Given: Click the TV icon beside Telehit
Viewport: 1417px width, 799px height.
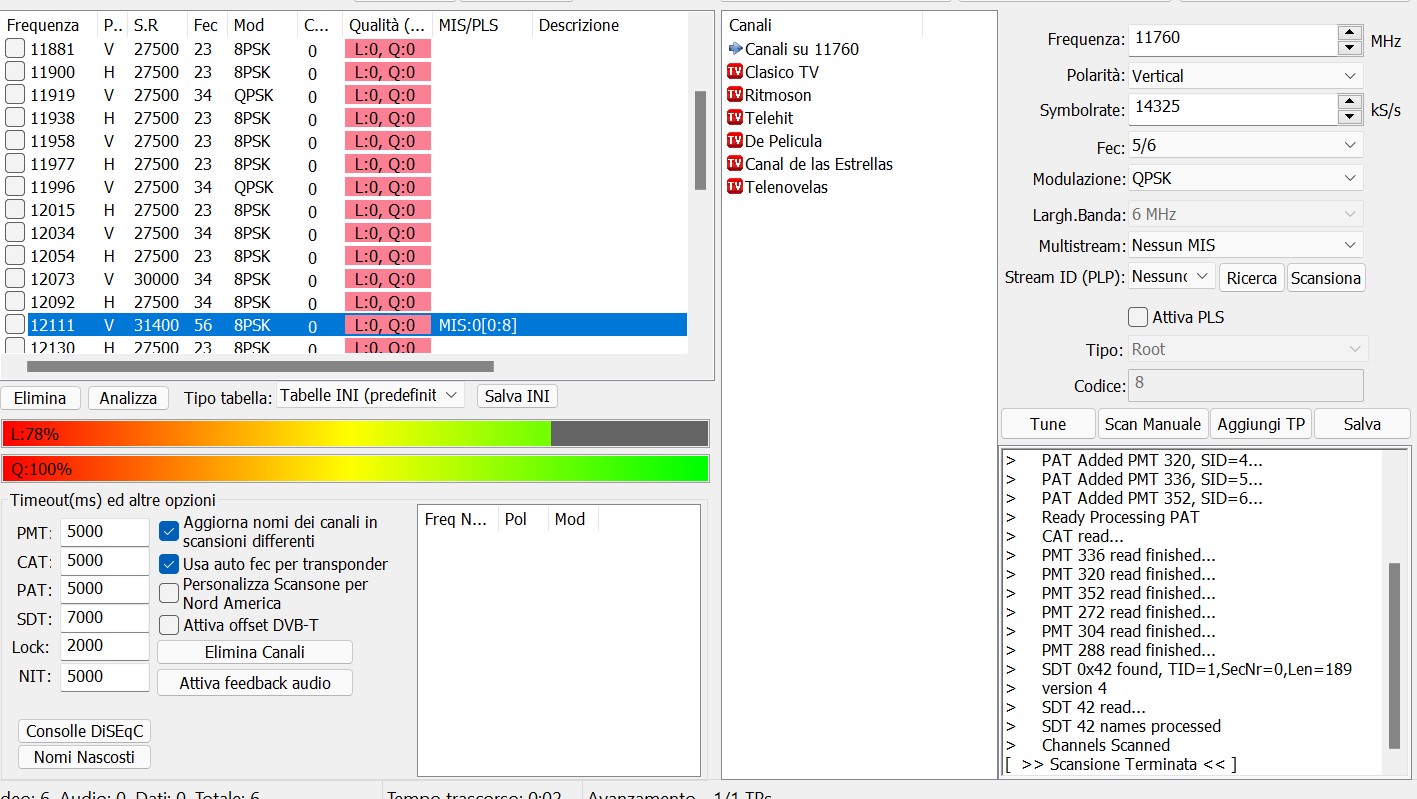Looking at the screenshot, I should coord(735,118).
